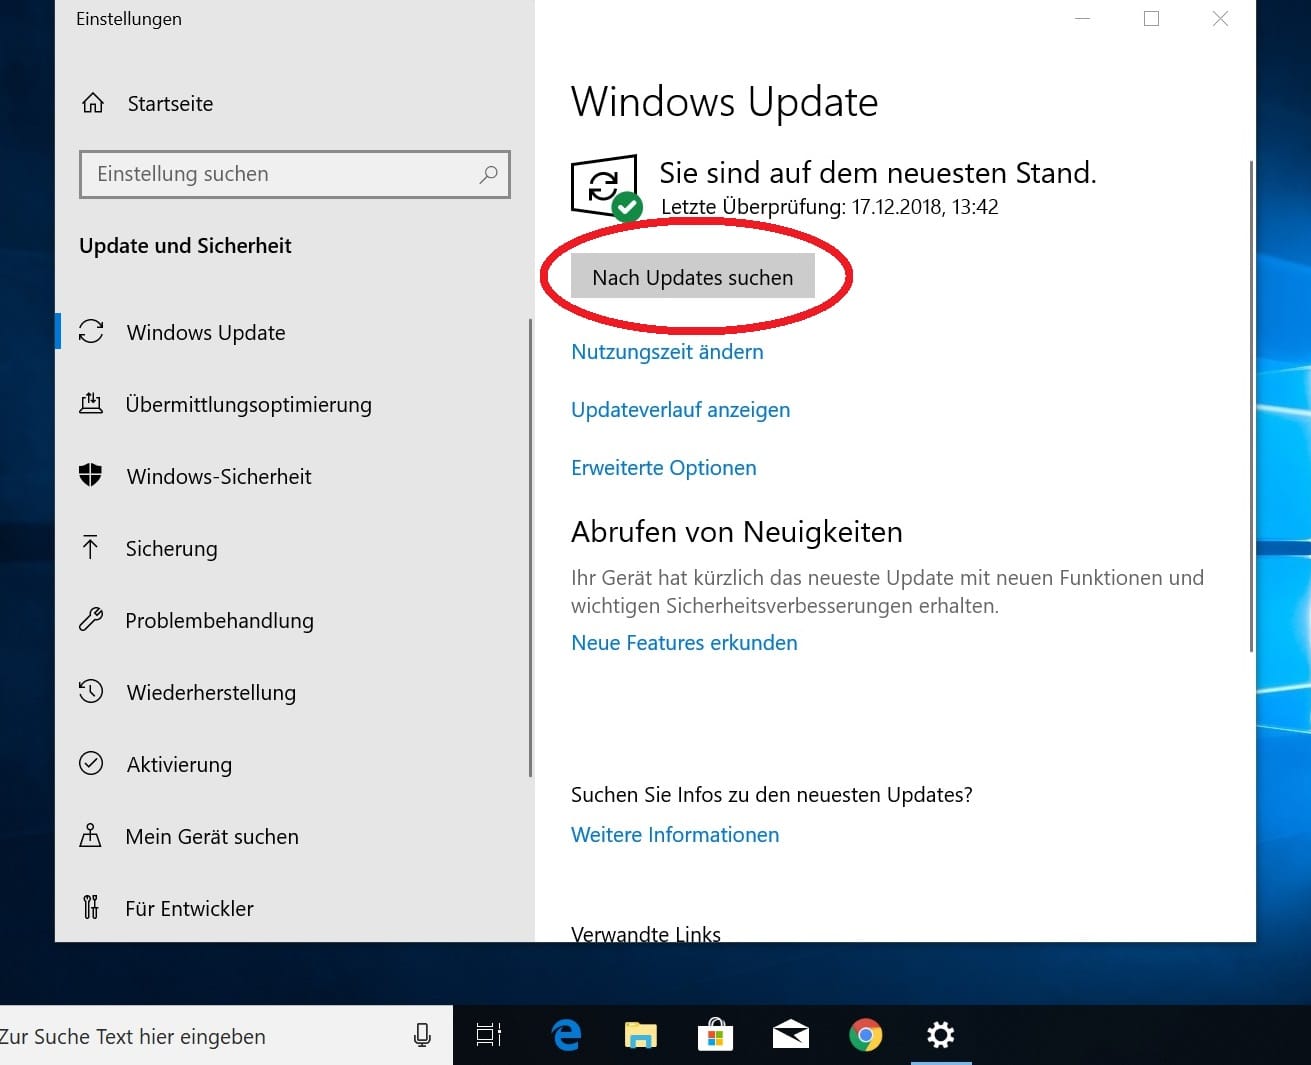Image resolution: width=1311 pixels, height=1065 pixels.
Task: Click 'Suchen Sie Infos zu den neuesten Updates?' text
Action: (772, 795)
